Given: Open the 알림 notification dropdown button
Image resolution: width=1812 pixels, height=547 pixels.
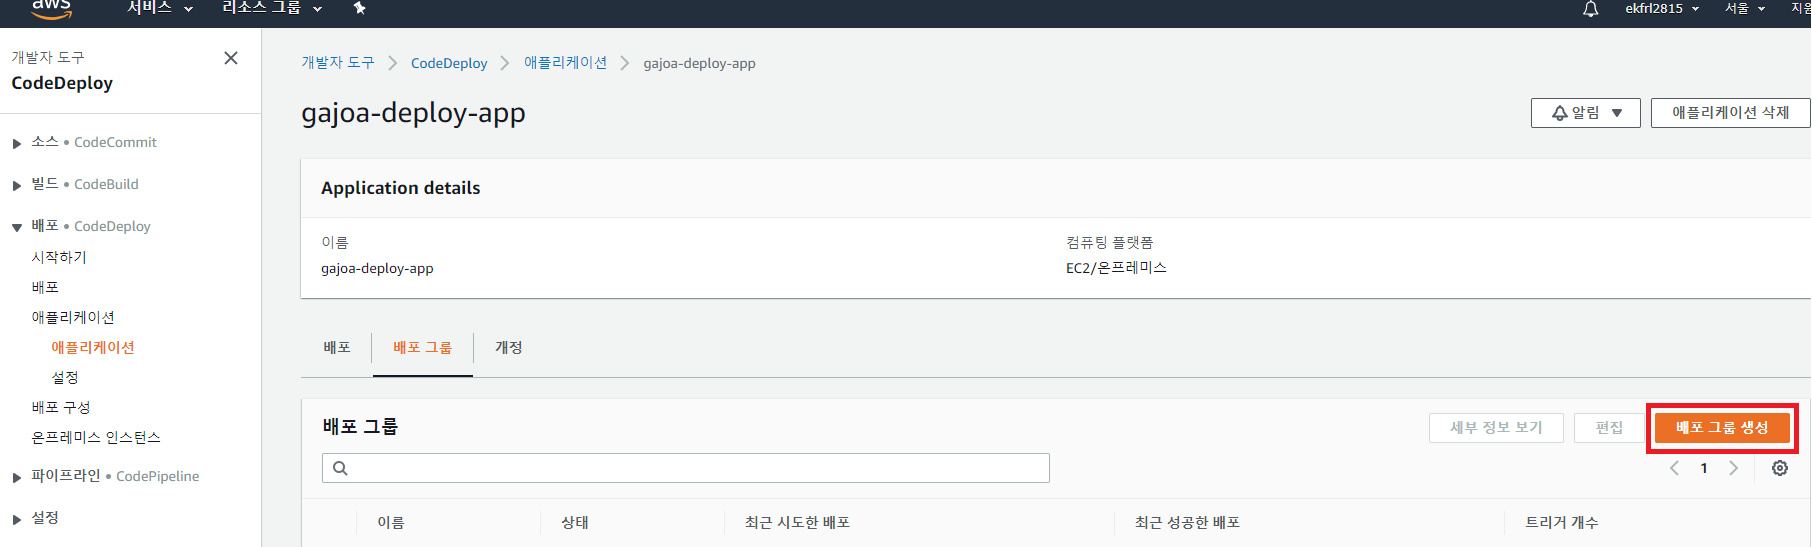Looking at the screenshot, I should (x=1585, y=113).
